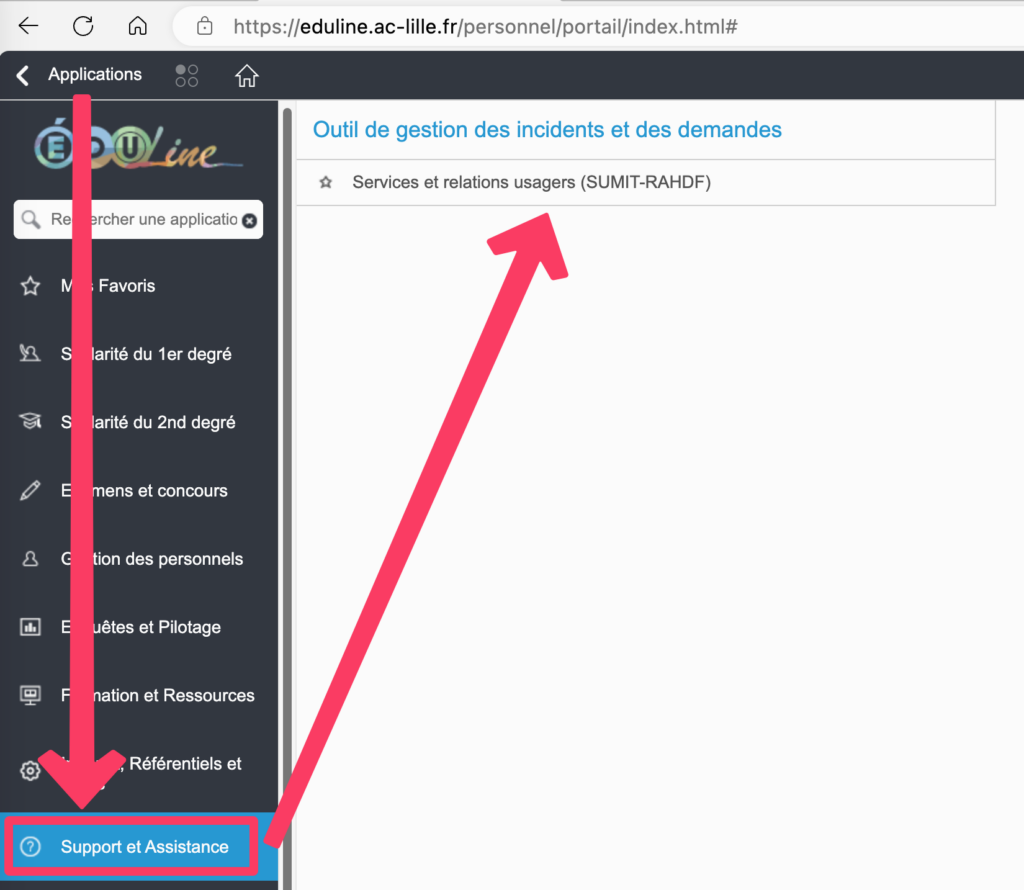Clear the application search field
Screen dimensions: 1024x890
click(x=249, y=220)
